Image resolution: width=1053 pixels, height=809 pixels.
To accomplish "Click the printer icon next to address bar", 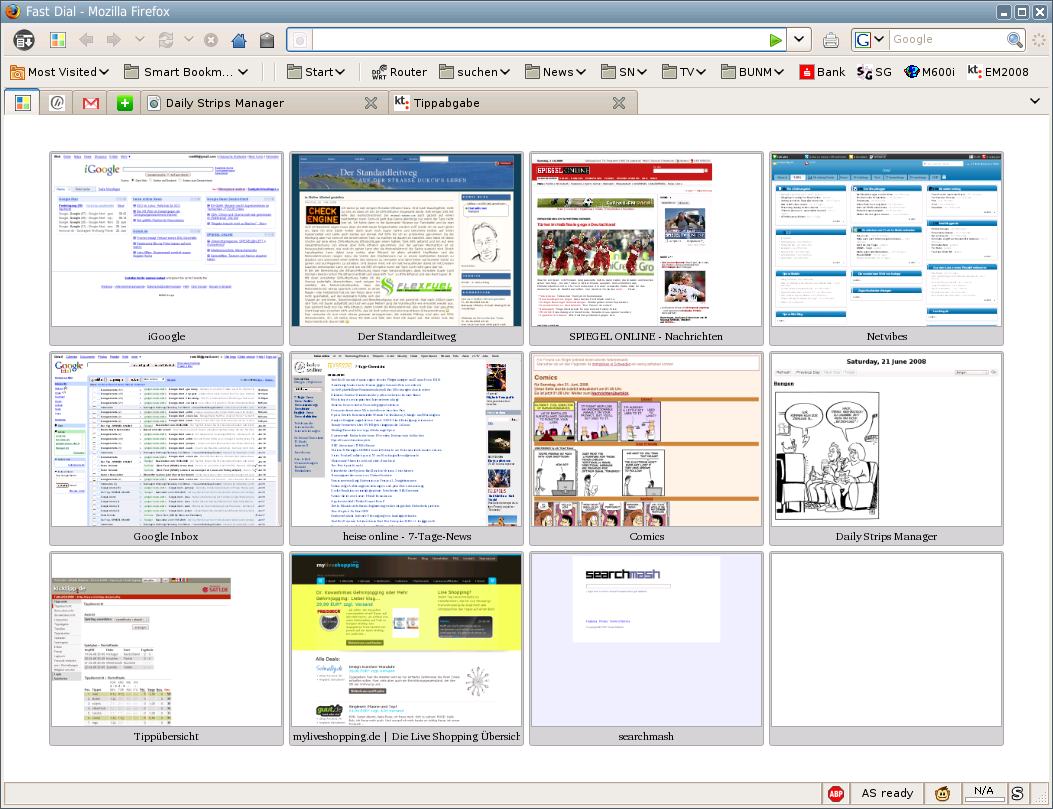I will click(x=831, y=40).
